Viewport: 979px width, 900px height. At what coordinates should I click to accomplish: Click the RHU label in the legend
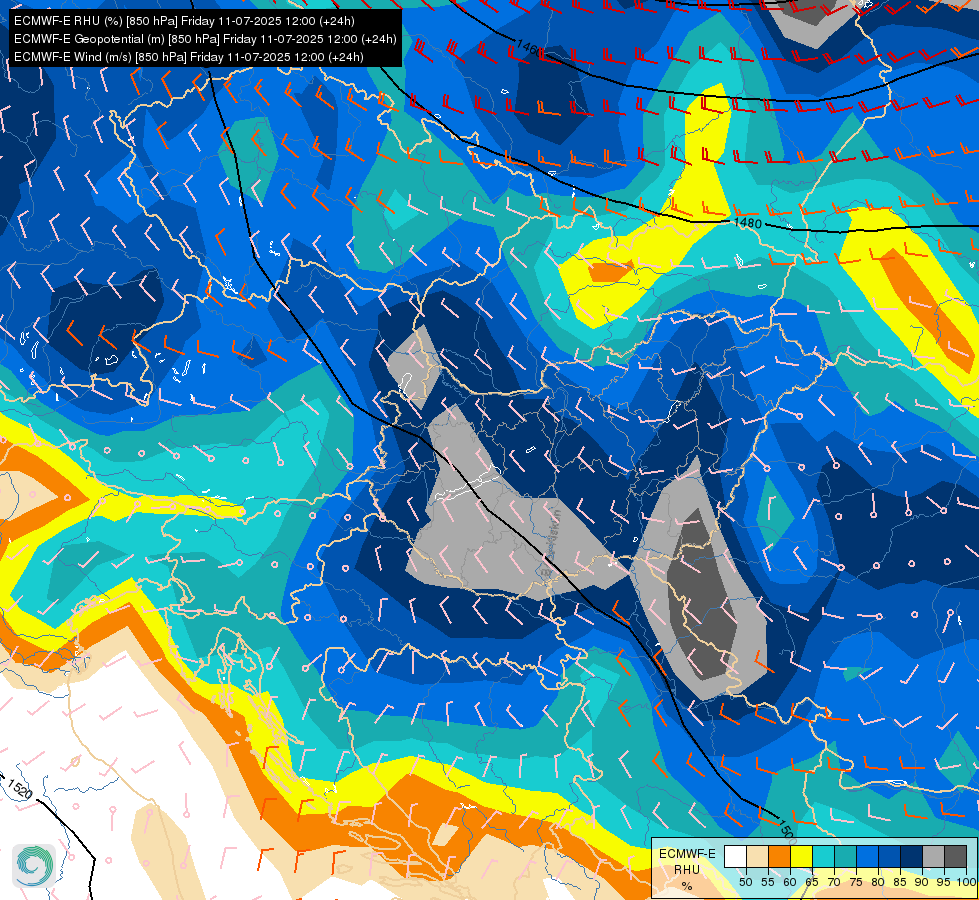coord(687,869)
